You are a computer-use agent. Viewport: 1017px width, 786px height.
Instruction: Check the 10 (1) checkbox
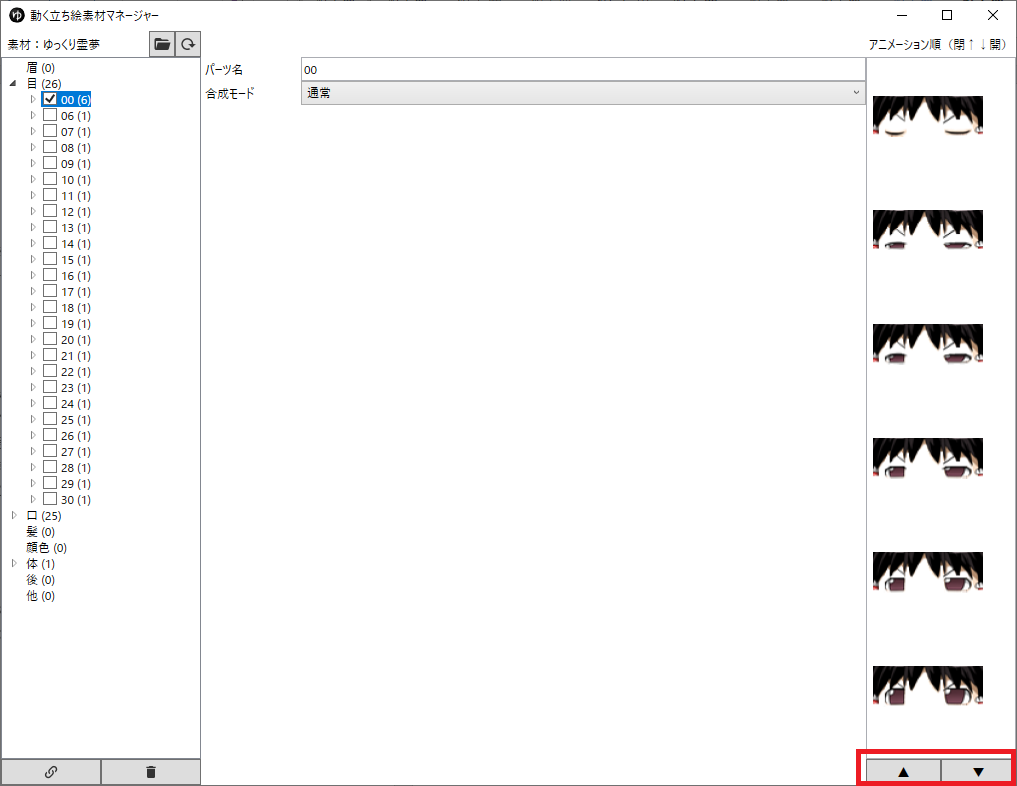(x=50, y=179)
